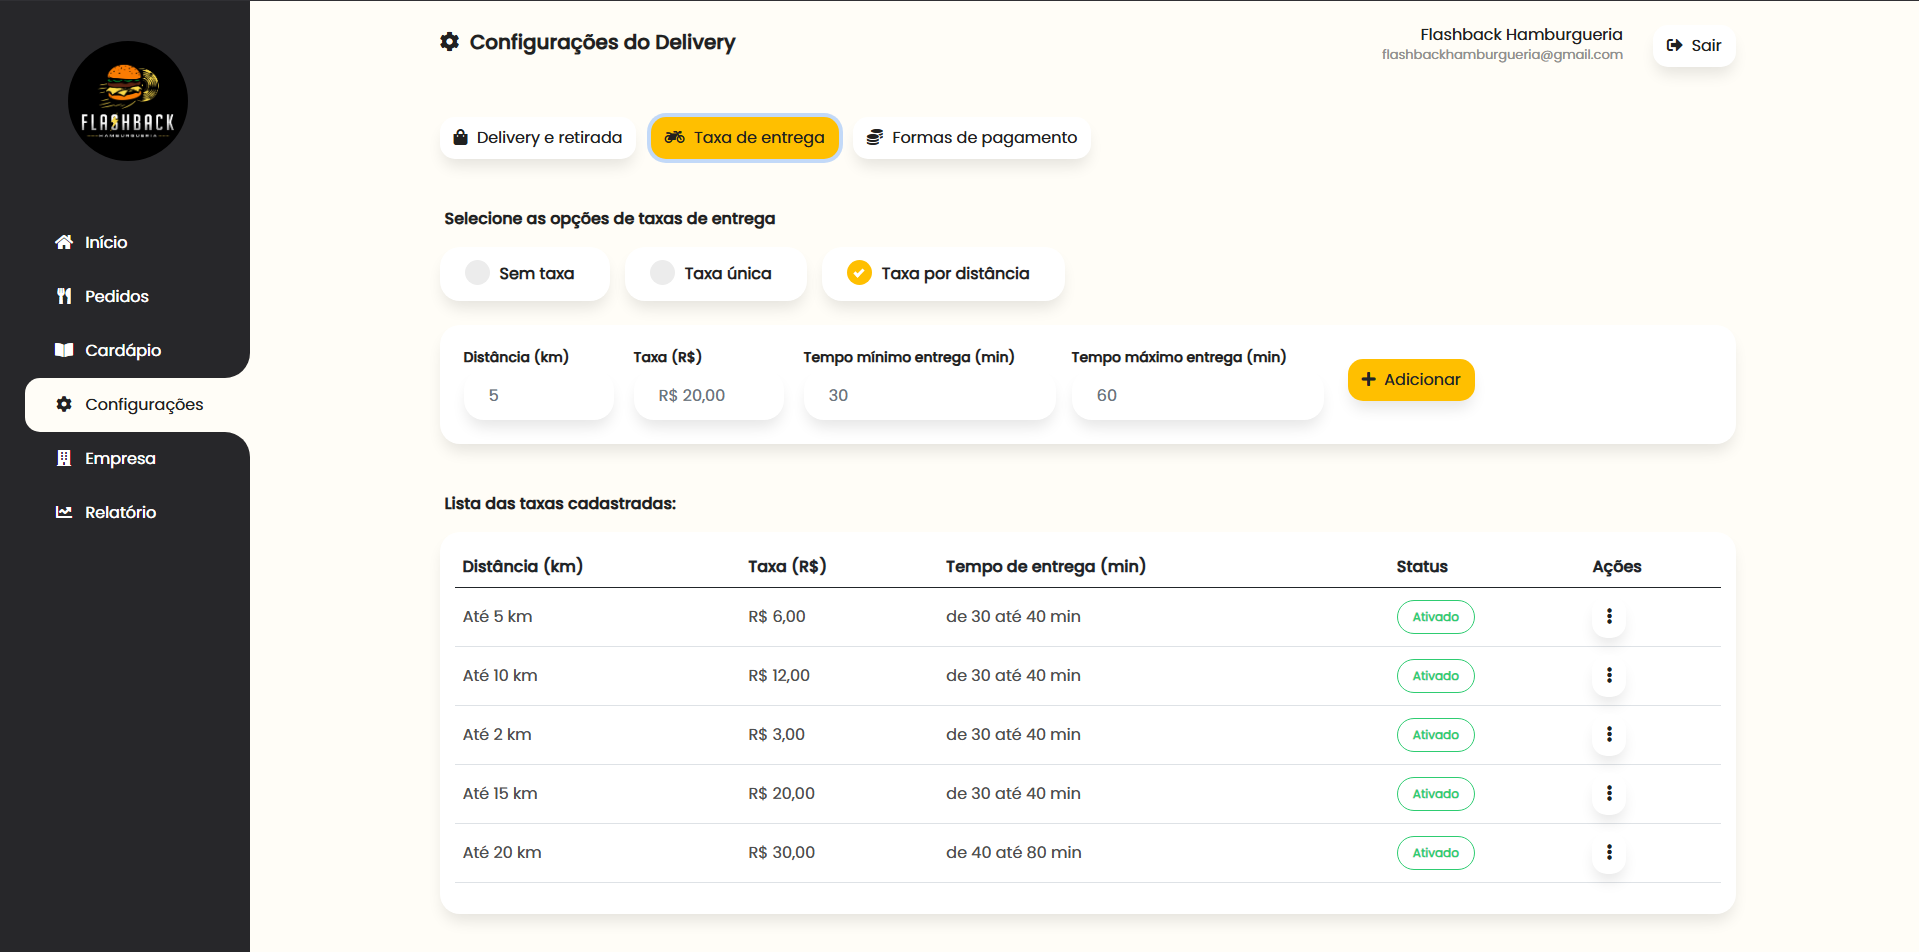Select the Sem taxa radio option
1919x952 pixels.
[x=478, y=273]
